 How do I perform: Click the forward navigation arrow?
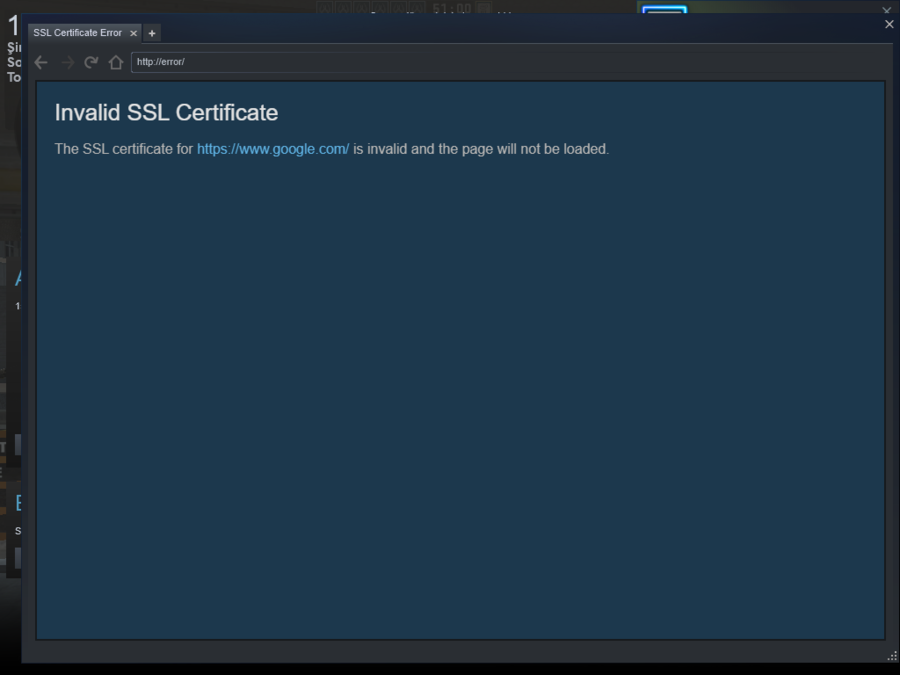67,62
